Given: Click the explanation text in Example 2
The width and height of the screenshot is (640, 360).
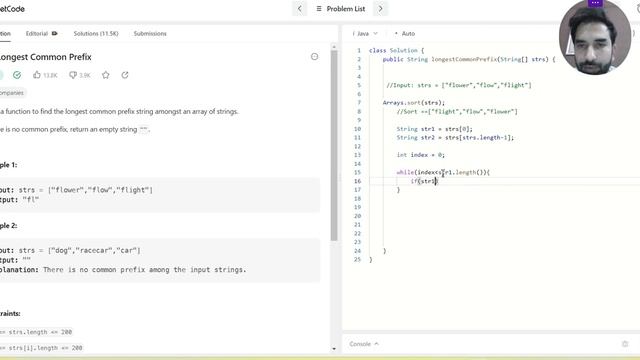Looking at the screenshot, I should pos(123,270).
